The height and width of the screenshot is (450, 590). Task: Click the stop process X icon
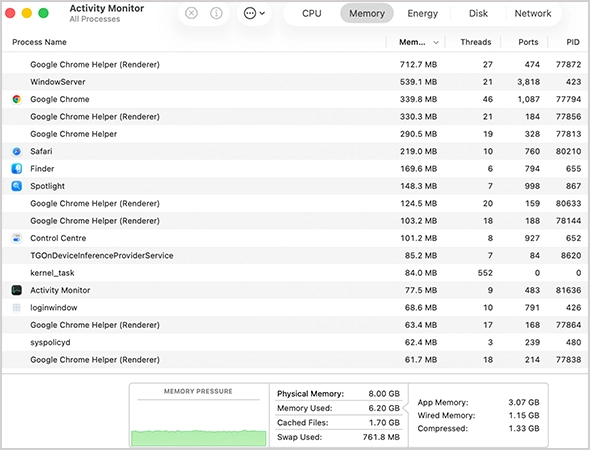click(x=191, y=14)
